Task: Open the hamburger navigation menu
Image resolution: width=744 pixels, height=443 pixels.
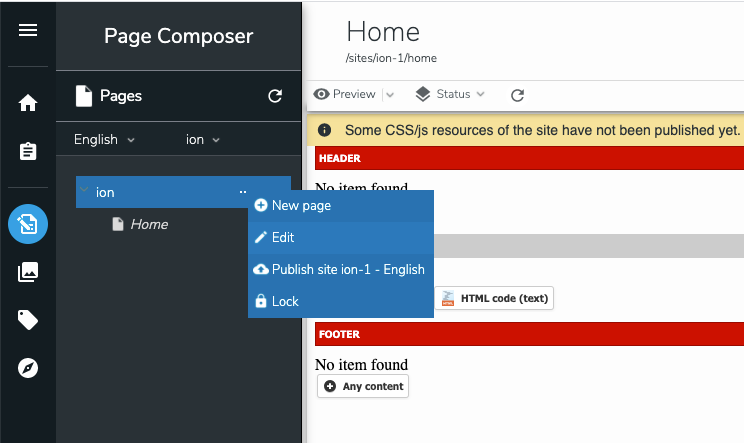Action: coord(28,30)
